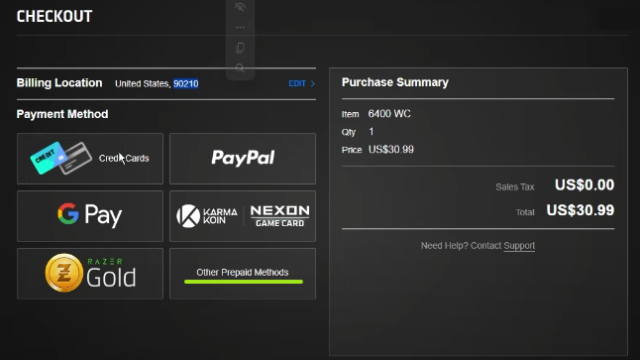Click the highlighted 90210 zip code
The height and width of the screenshot is (360, 640).
[x=186, y=84]
